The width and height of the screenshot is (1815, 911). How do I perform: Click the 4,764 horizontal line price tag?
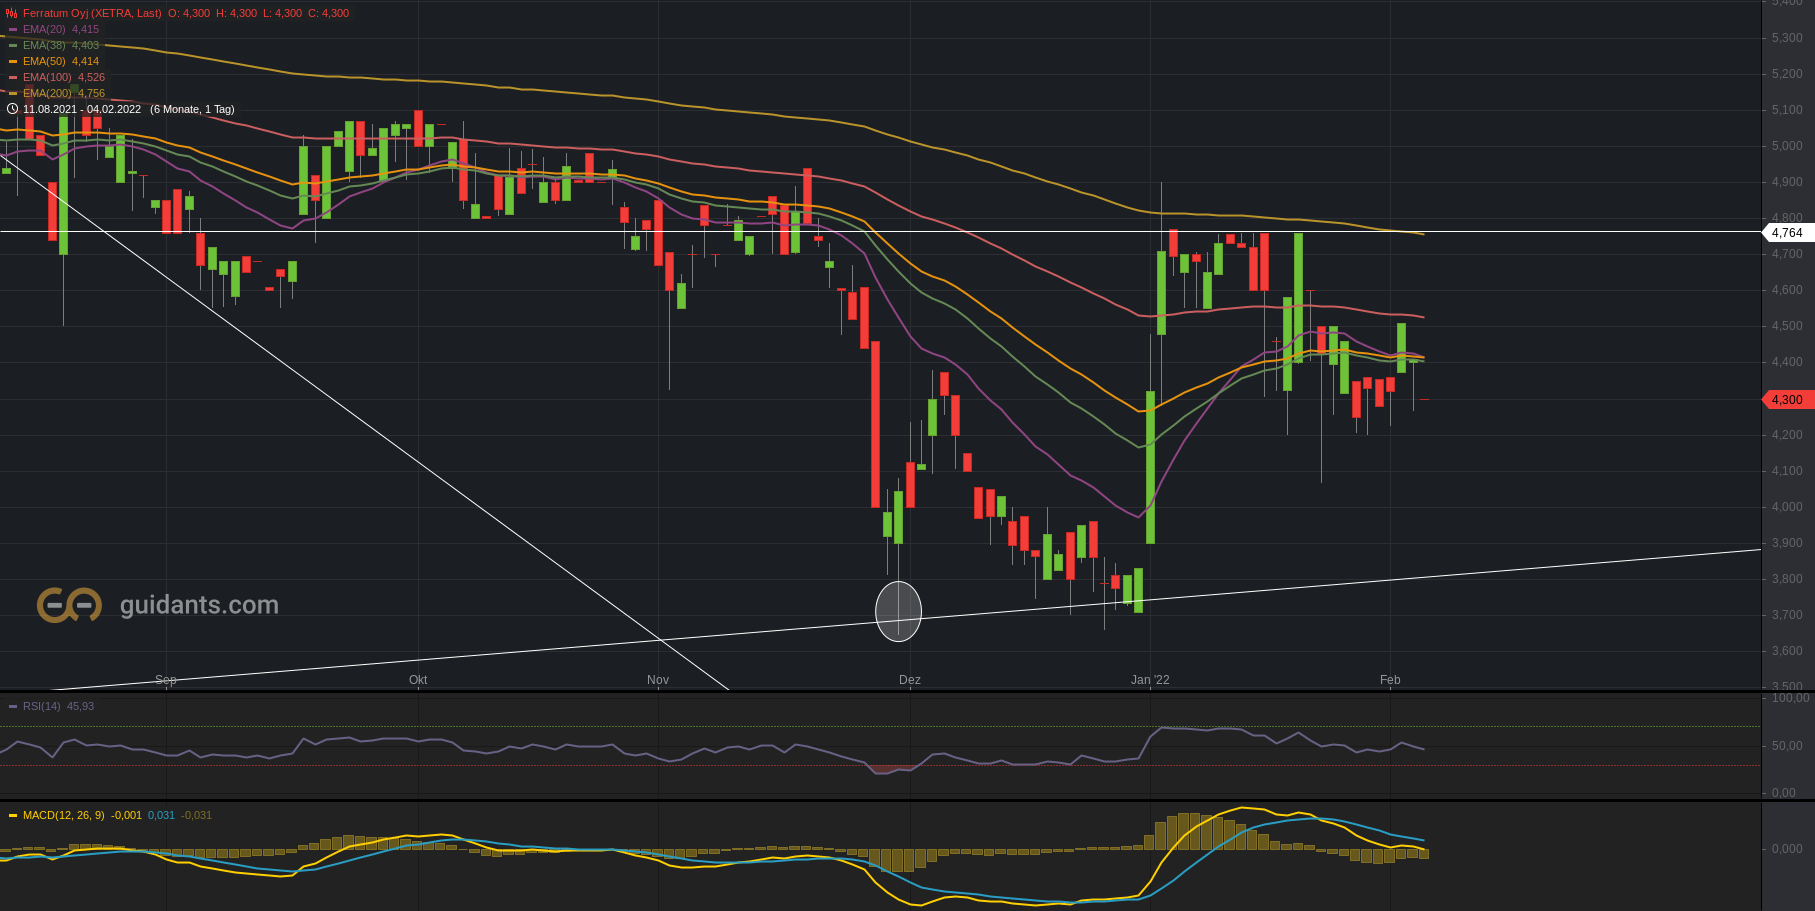pos(1786,233)
